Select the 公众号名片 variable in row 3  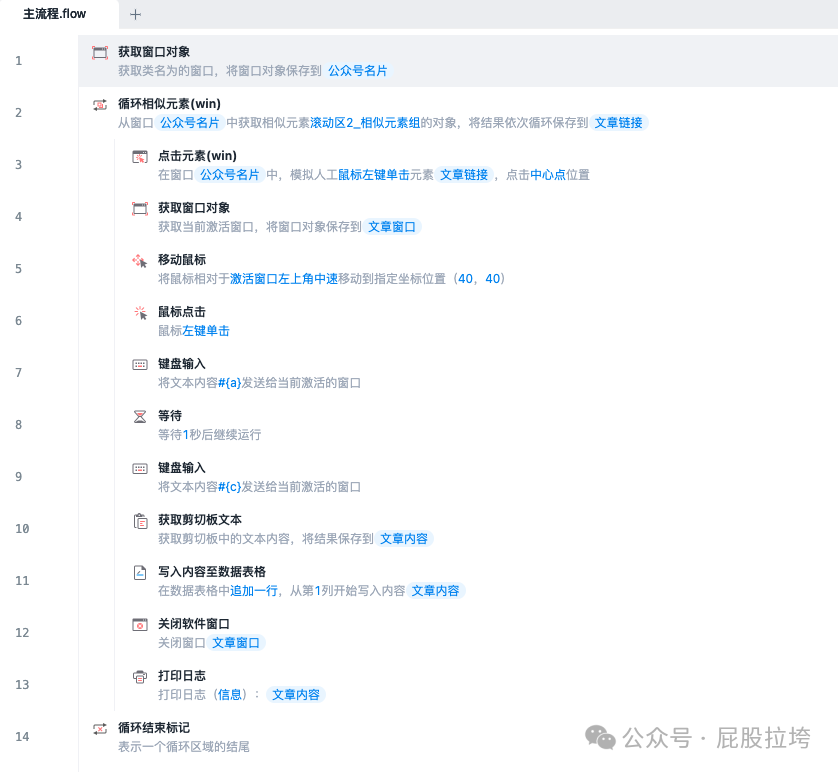pyautogui.click(x=230, y=175)
